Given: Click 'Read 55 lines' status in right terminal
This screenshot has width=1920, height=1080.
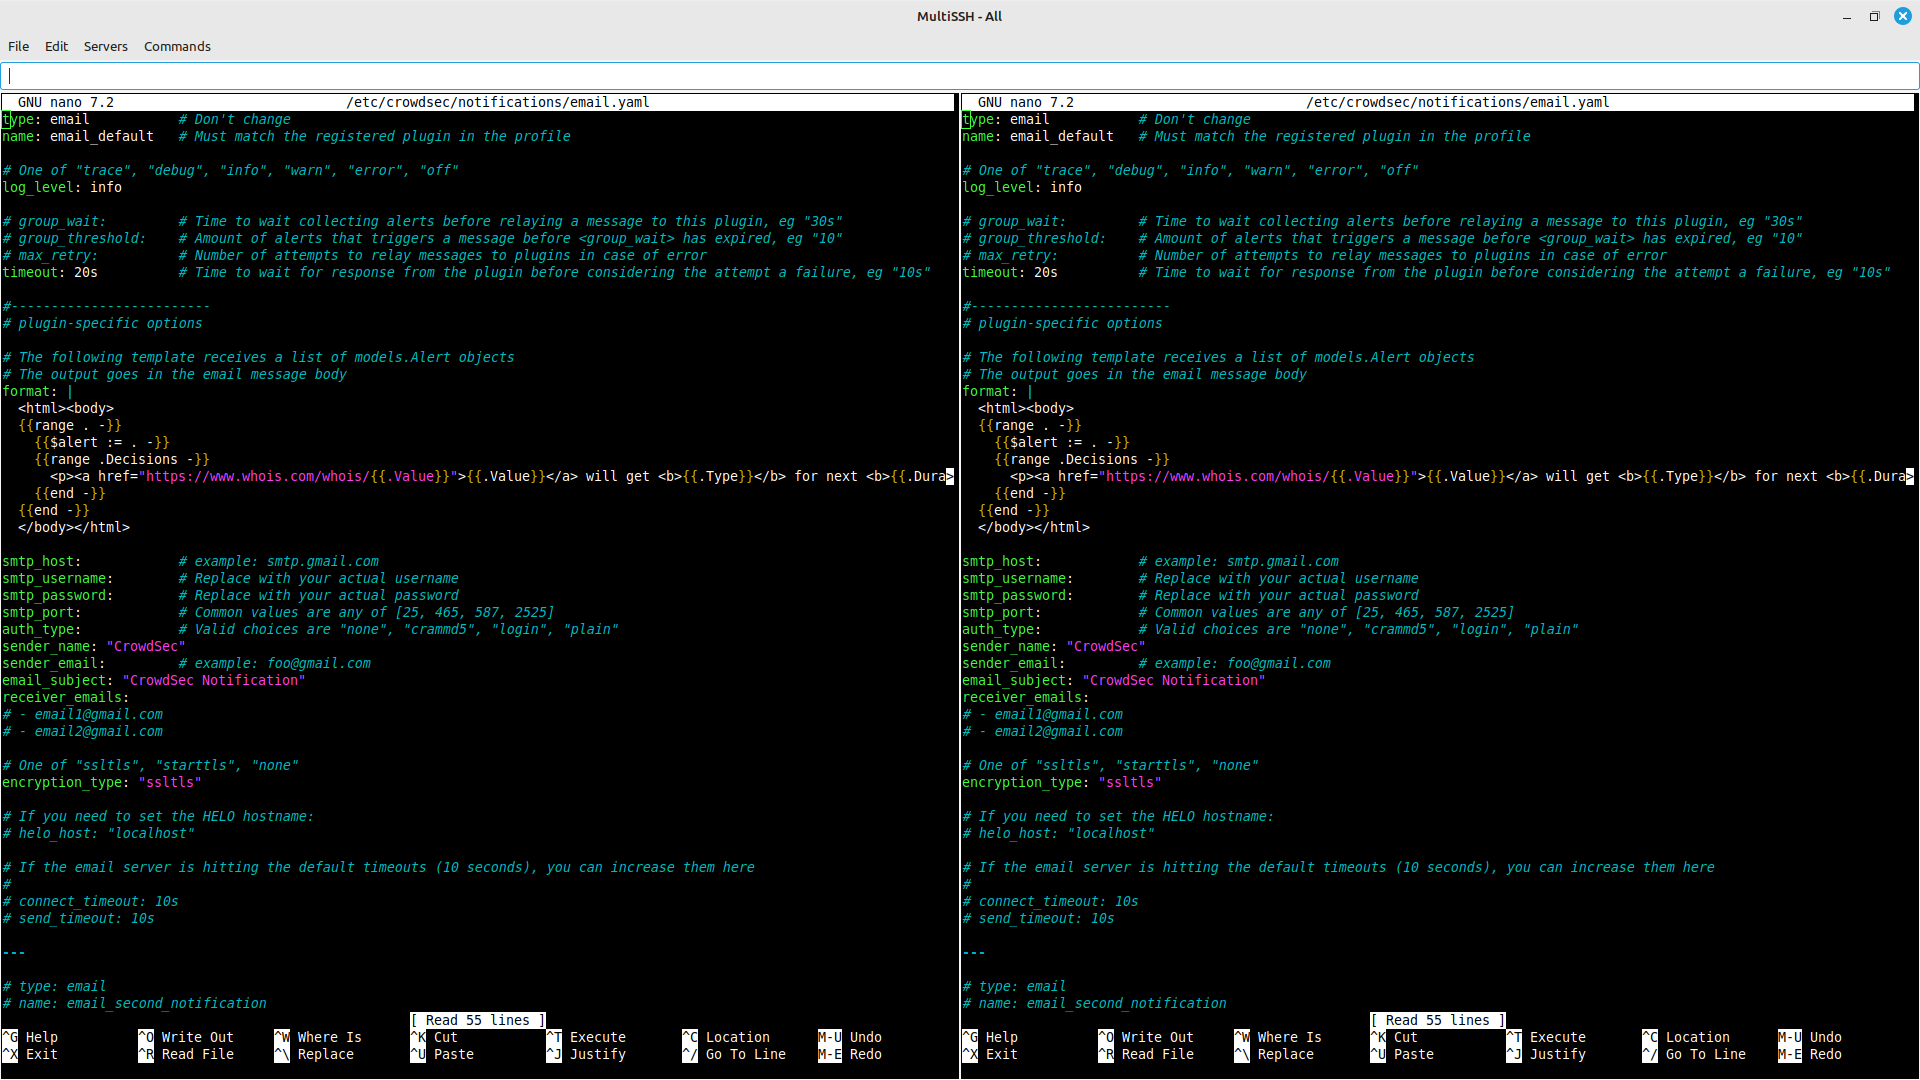Looking at the screenshot, I should tap(1438, 1020).
